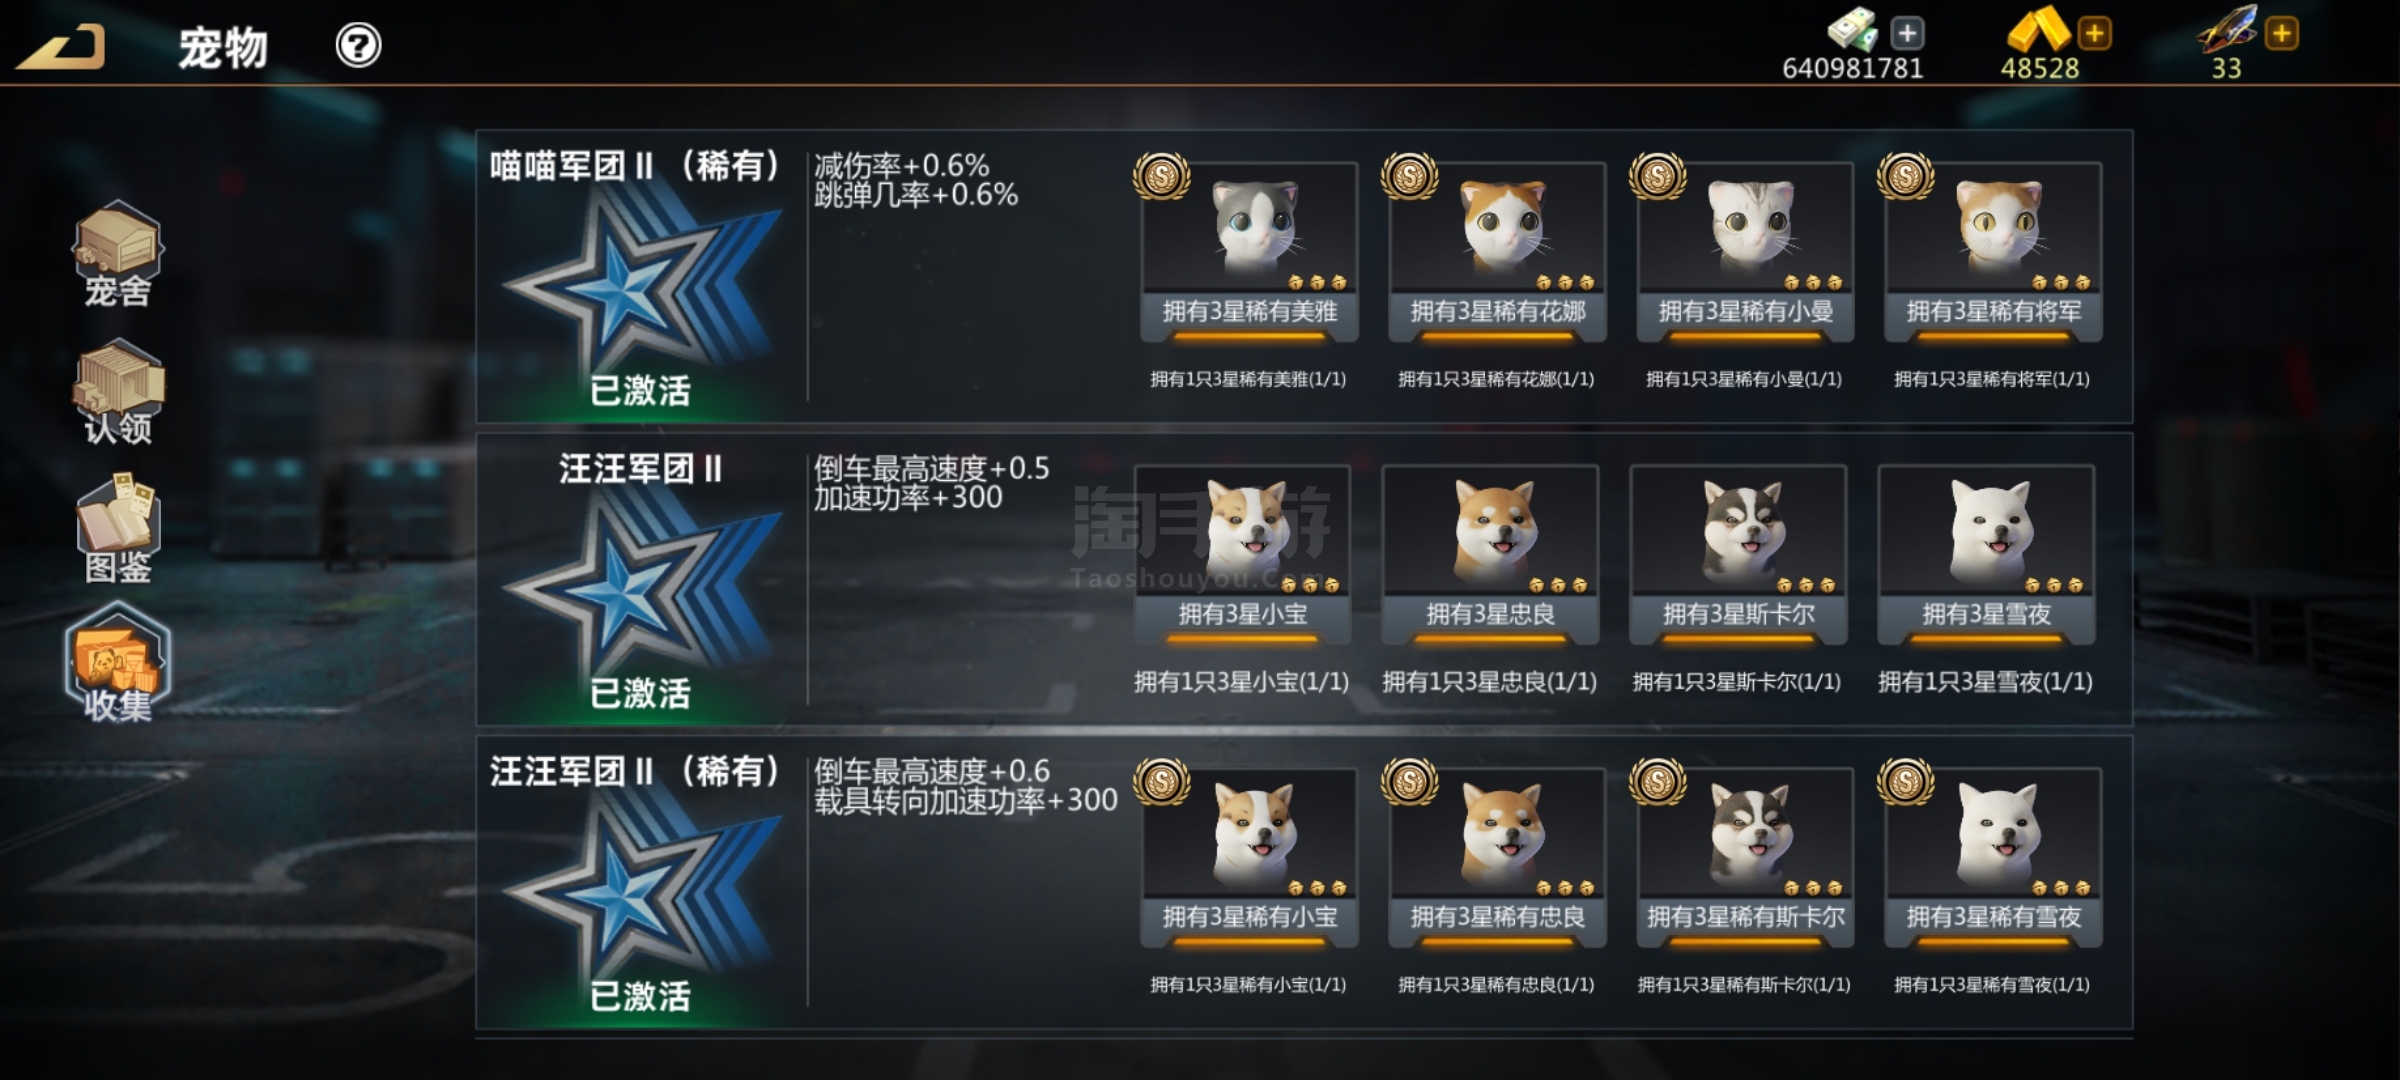Image resolution: width=2400 pixels, height=1080 pixels.
Task: Select the 拥有3星忠良 shiba card
Action: (1490, 555)
